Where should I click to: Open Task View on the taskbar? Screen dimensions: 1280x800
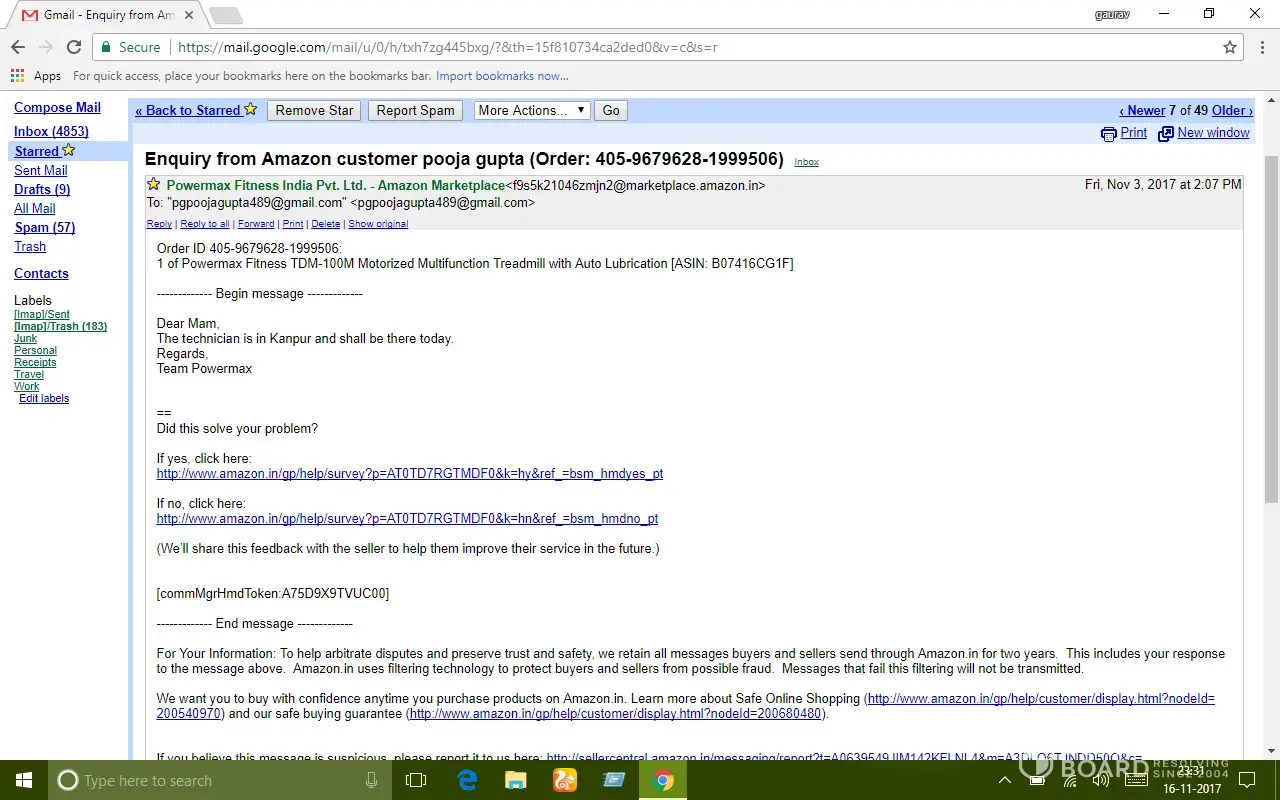[416, 780]
